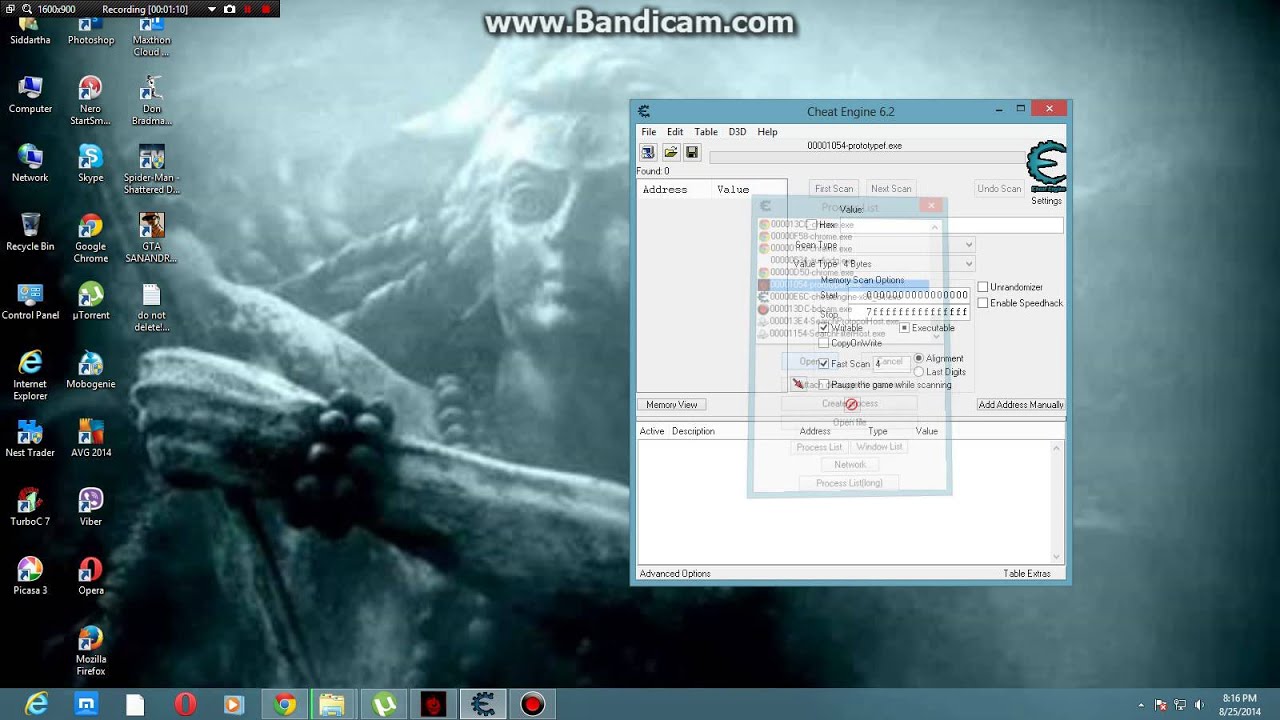
Task: Open the Nero StartSmart desktop icon
Action: tap(91, 100)
